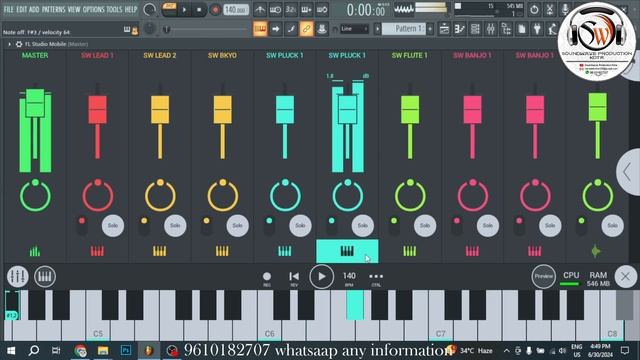This screenshot has height=360, width=640.
Task: Open the mixer icon in top toolbar
Action: point(491,29)
